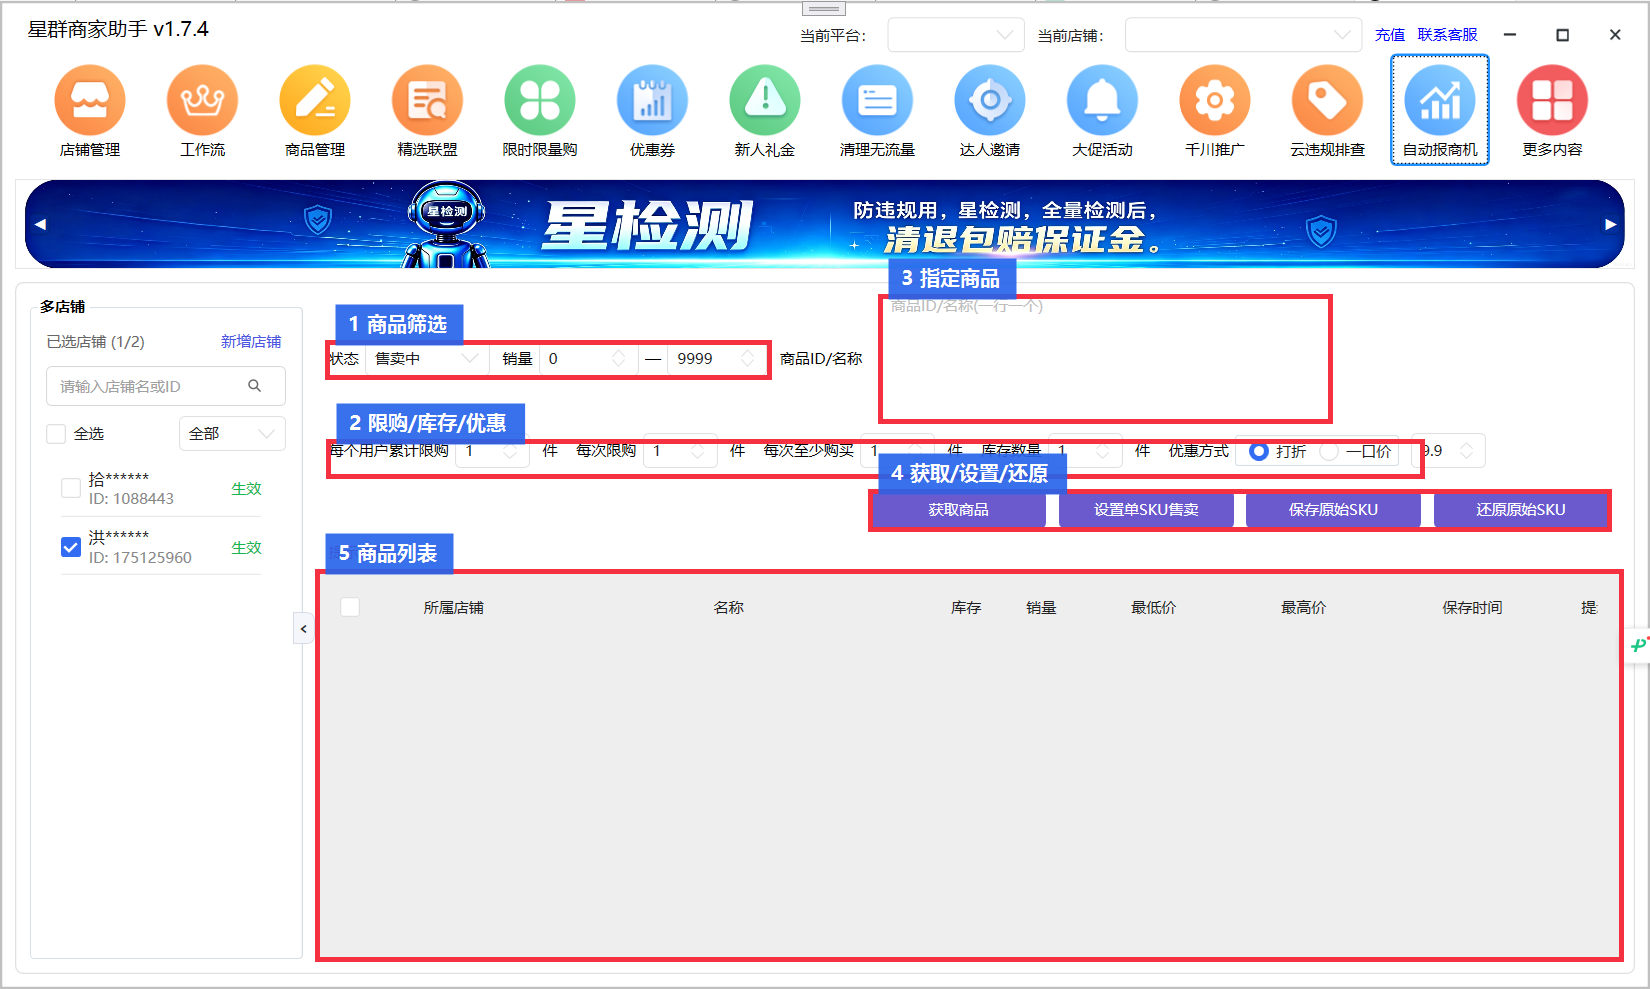
Task: Select the 一口价 fixed price radio button
Action: [1329, 452]
